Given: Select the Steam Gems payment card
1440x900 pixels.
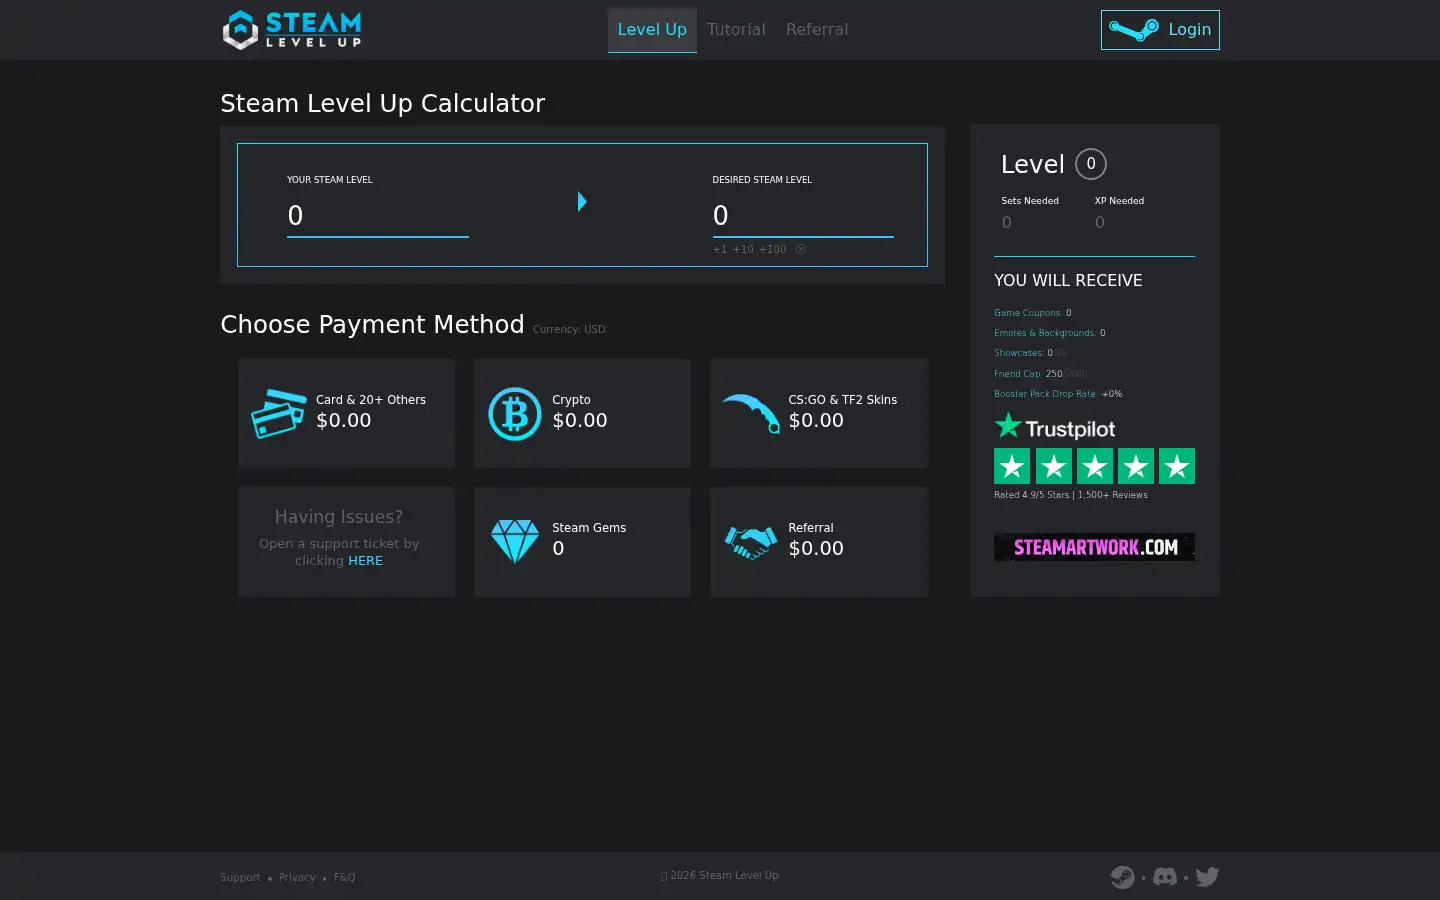Looking at the screenshot, I should click(582, 542).
